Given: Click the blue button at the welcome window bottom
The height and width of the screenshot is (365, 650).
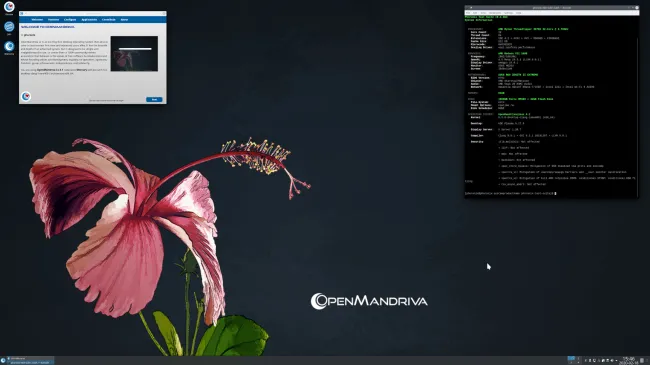Looking at the screenshot, I should coord(154,100).
